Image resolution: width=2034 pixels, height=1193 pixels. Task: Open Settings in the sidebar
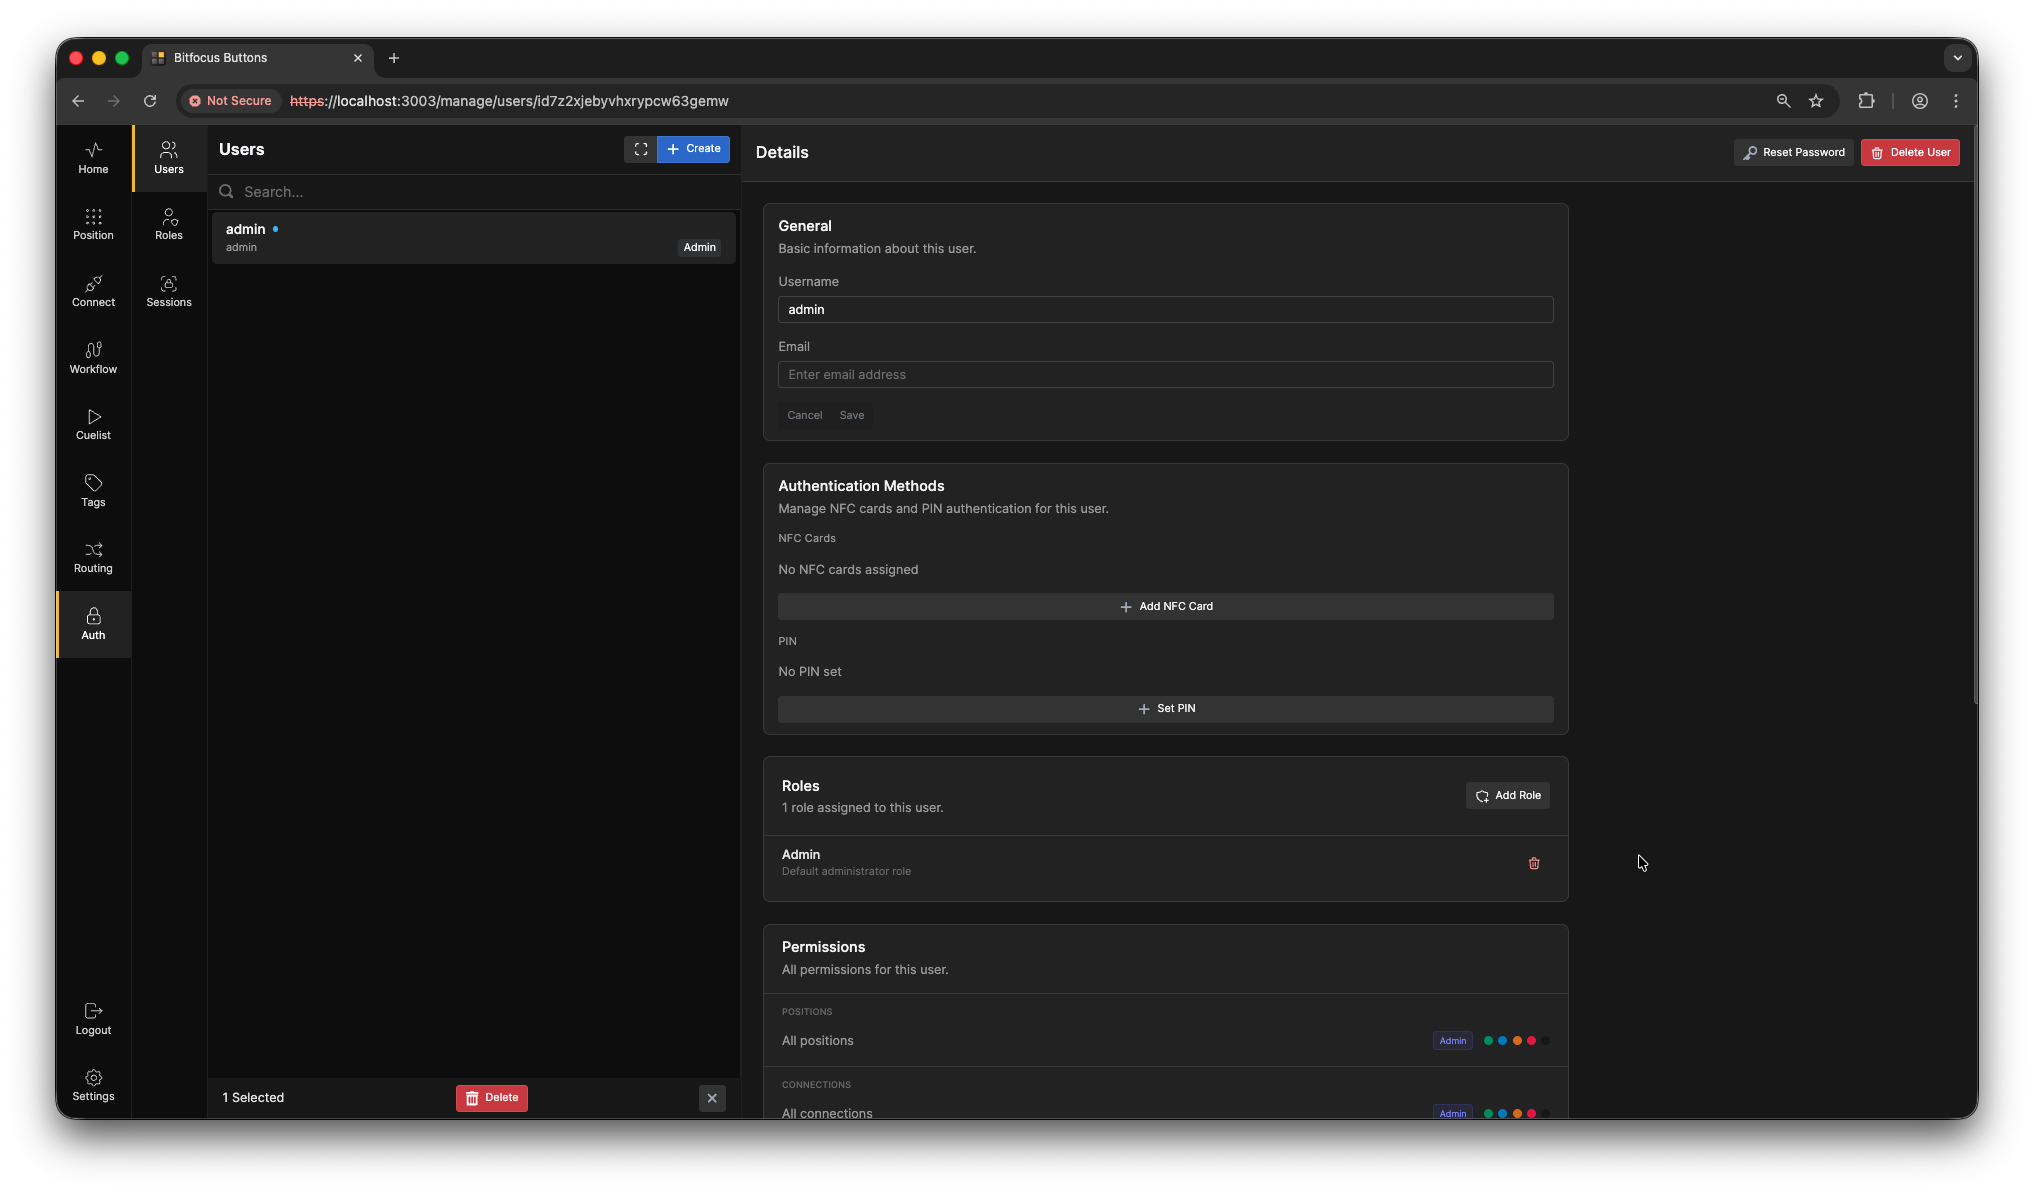pyautogui.click(x=93, y=1085)
